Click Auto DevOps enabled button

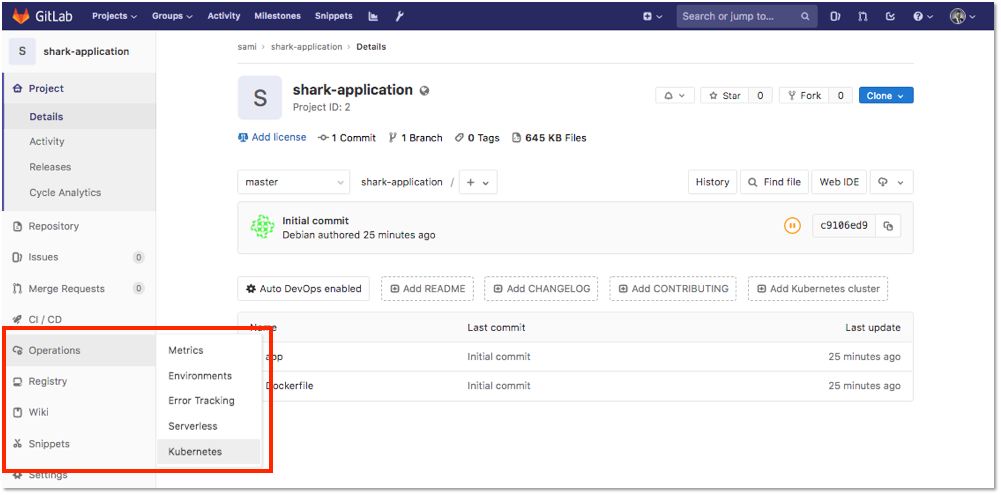tap(303, 289)
